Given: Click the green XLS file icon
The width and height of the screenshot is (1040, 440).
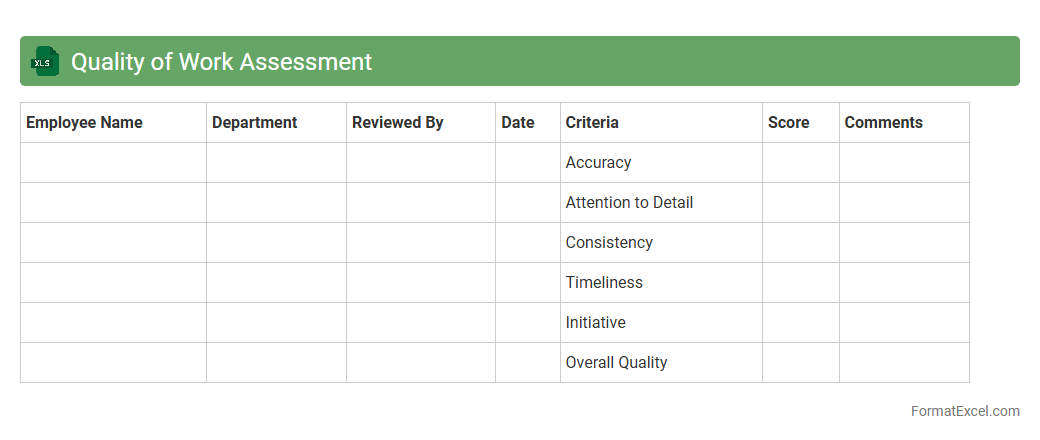Looking at the screenshot, I should pos(44,62).
